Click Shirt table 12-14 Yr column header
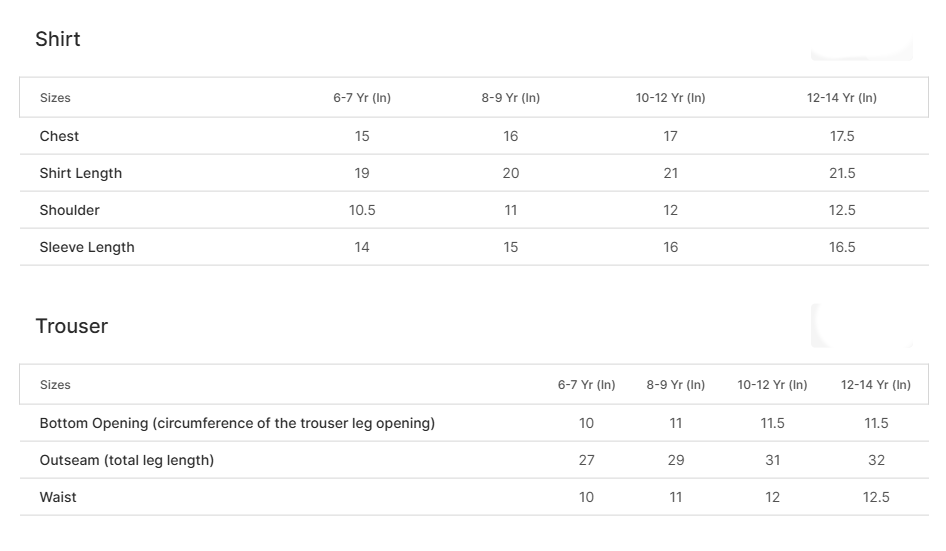 point(842,98)
